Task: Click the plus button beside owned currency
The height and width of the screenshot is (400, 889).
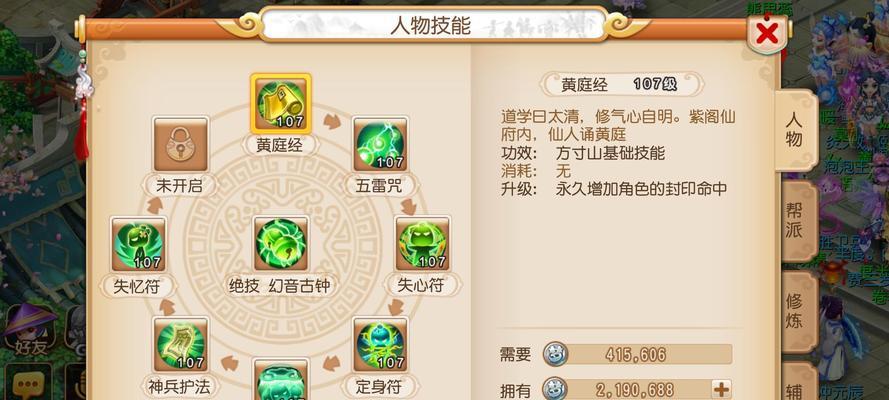Action: pyautogui.click(x=722, y=389)
